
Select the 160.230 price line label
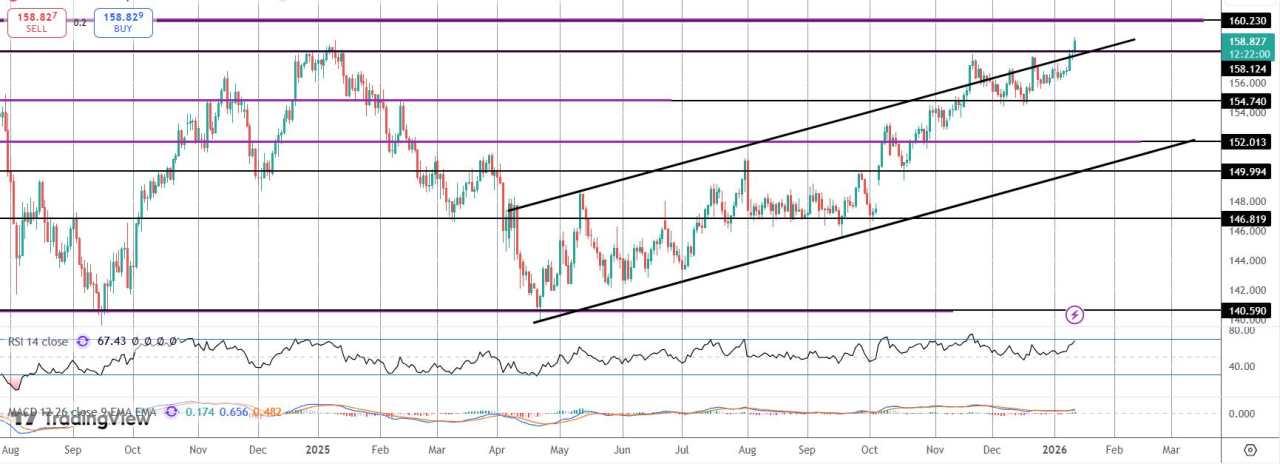[x=1247, y=20]
